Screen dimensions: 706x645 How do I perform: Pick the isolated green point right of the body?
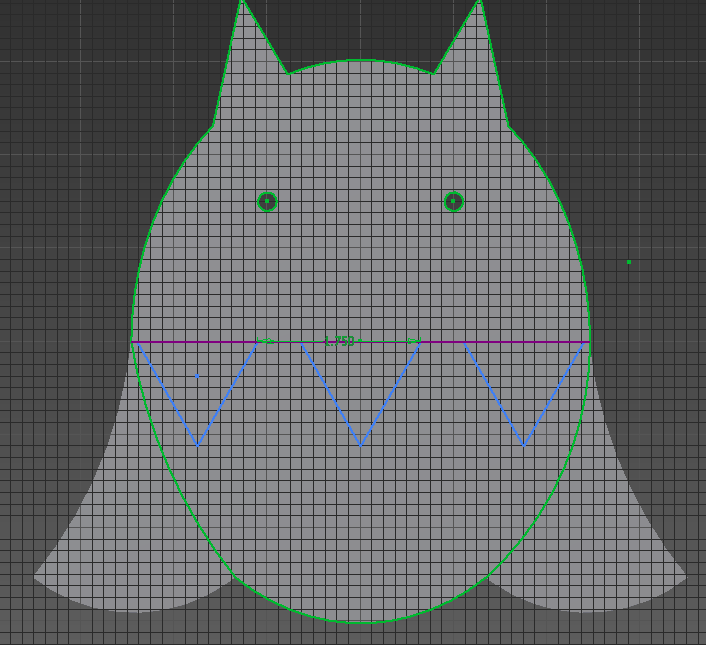point(629,262)
